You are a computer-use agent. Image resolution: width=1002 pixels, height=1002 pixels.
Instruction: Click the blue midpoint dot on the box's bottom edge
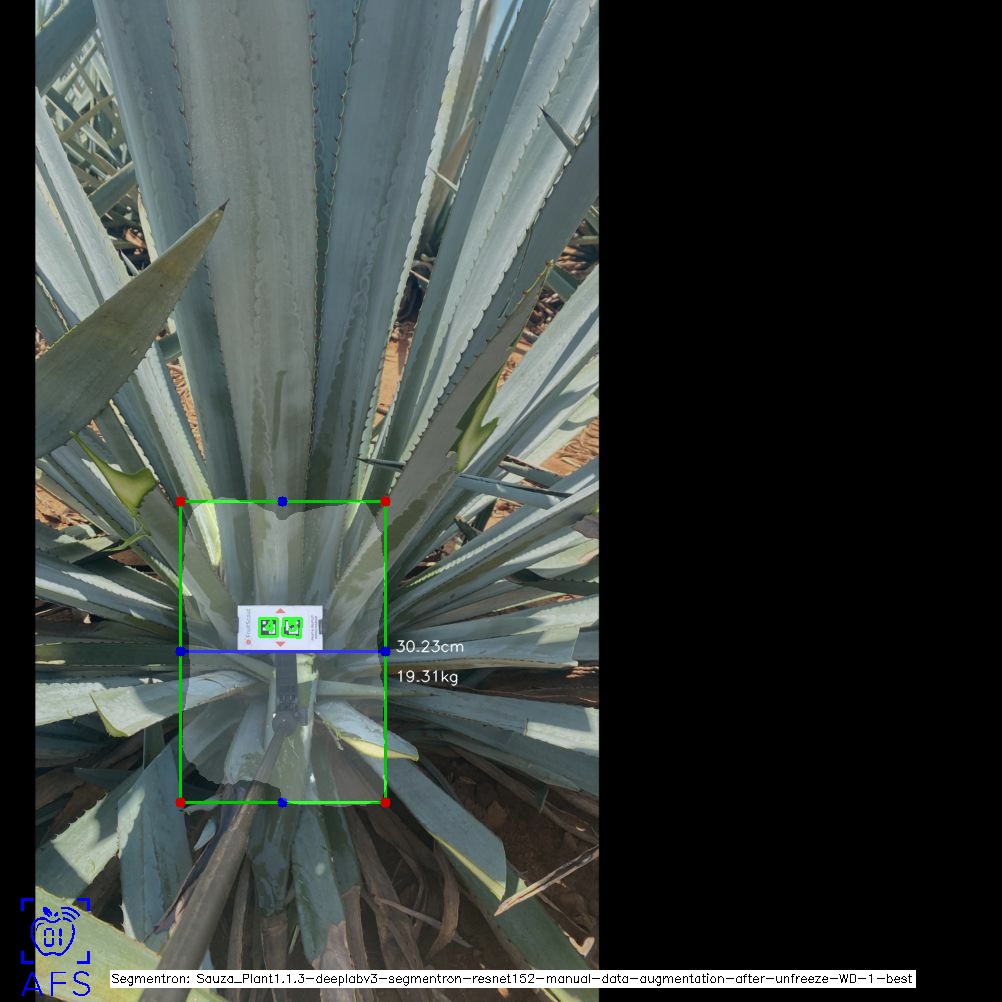(282, 803)
